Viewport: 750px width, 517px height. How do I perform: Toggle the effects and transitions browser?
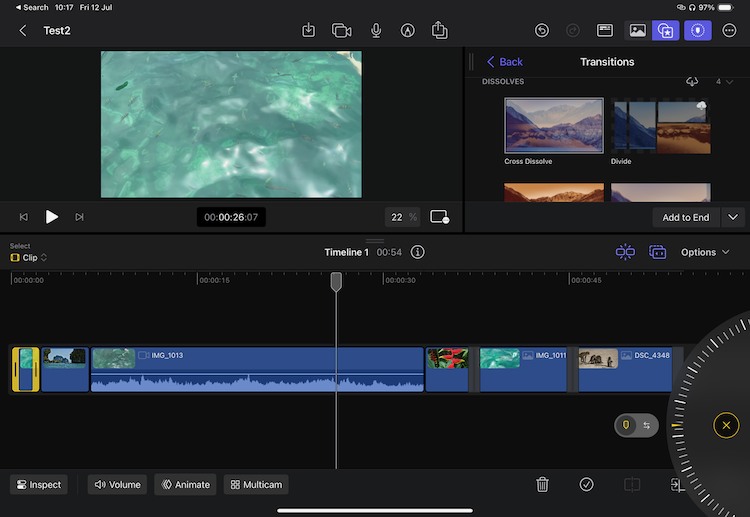click(665, 31)
